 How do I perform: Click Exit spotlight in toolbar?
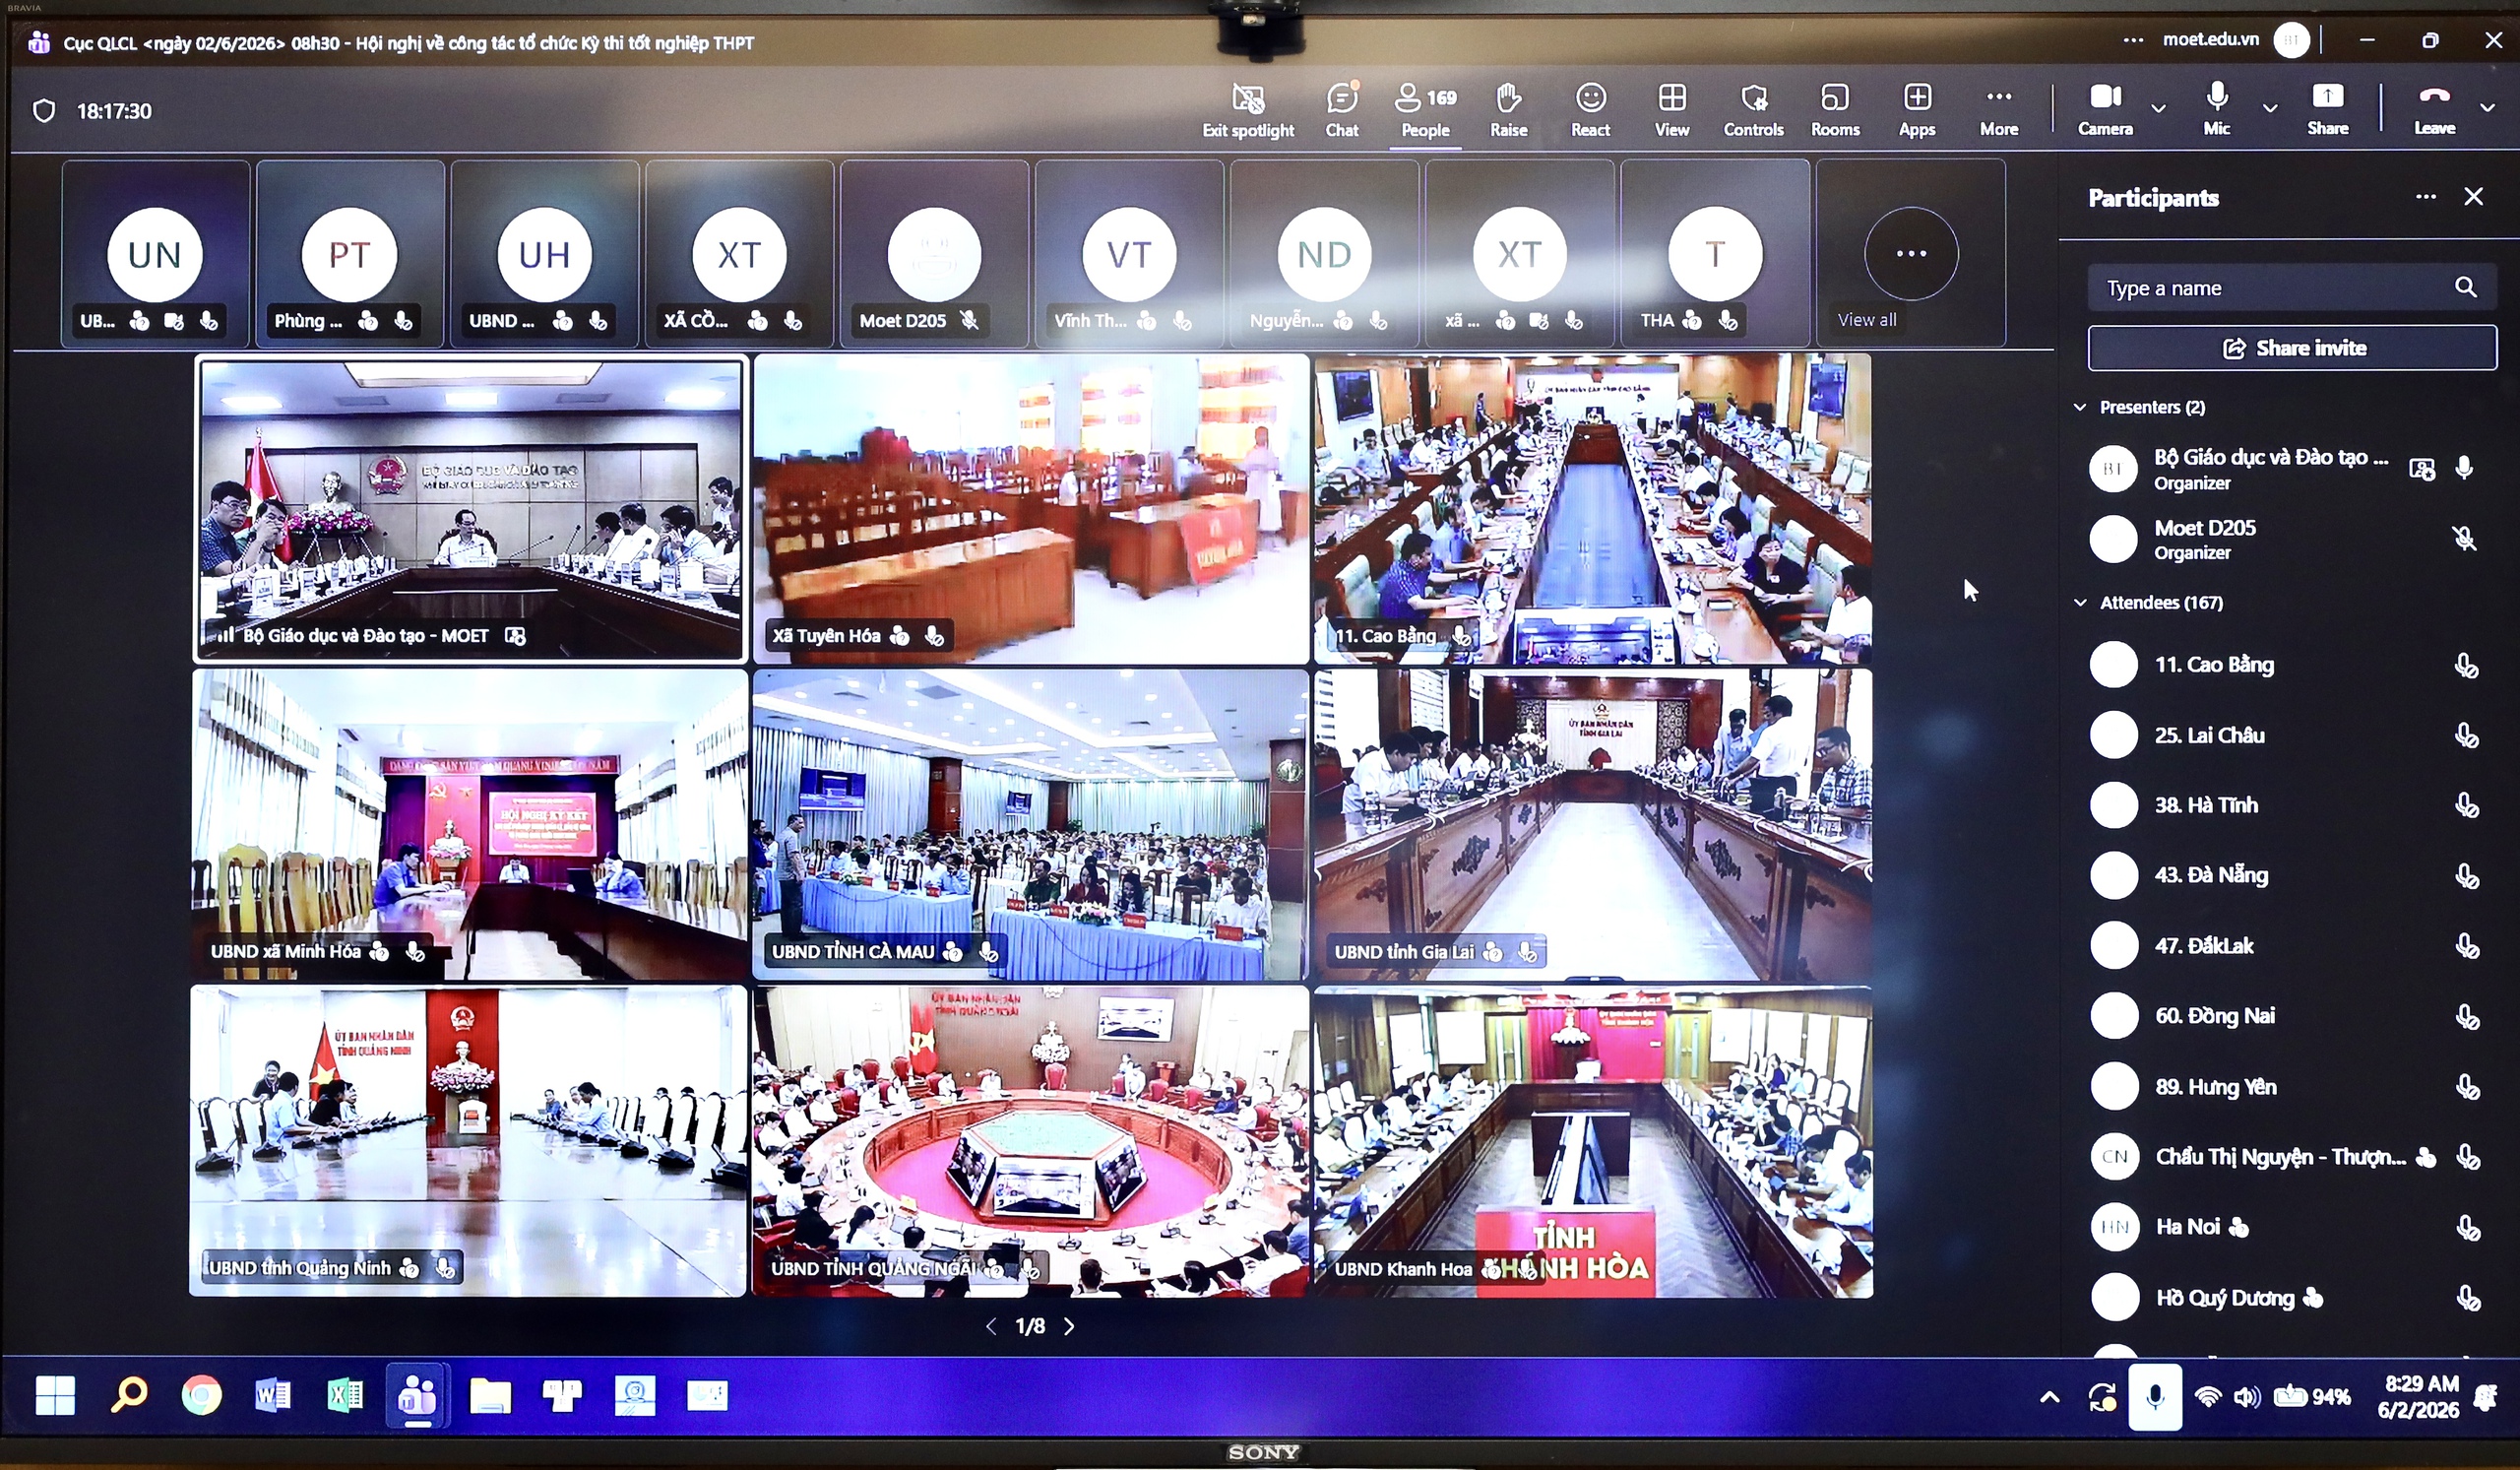pyautogui.click(x=1248, y=109)
